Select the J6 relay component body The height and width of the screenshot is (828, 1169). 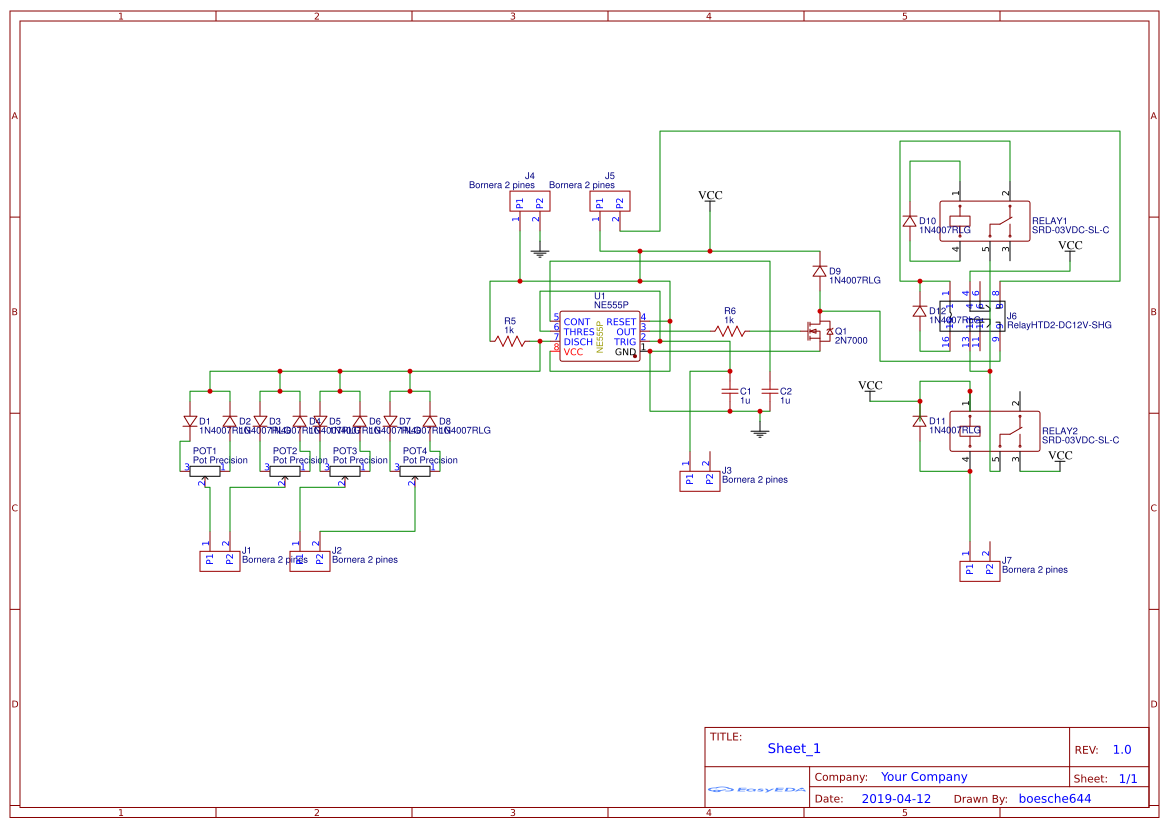[x=971, y=316]
